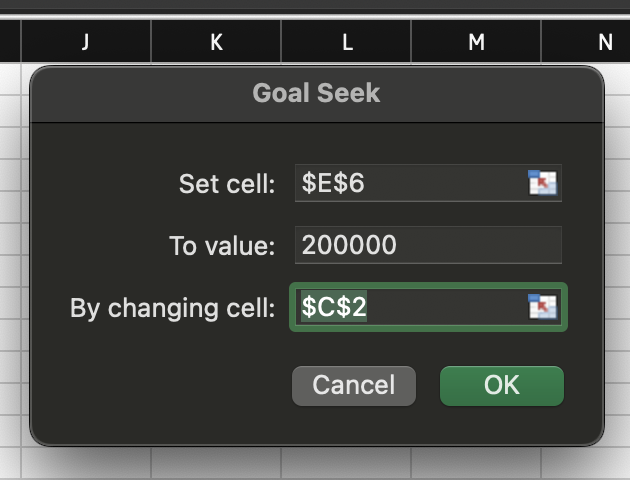
Task: Select column K header
Action: (x=216, y=42)
